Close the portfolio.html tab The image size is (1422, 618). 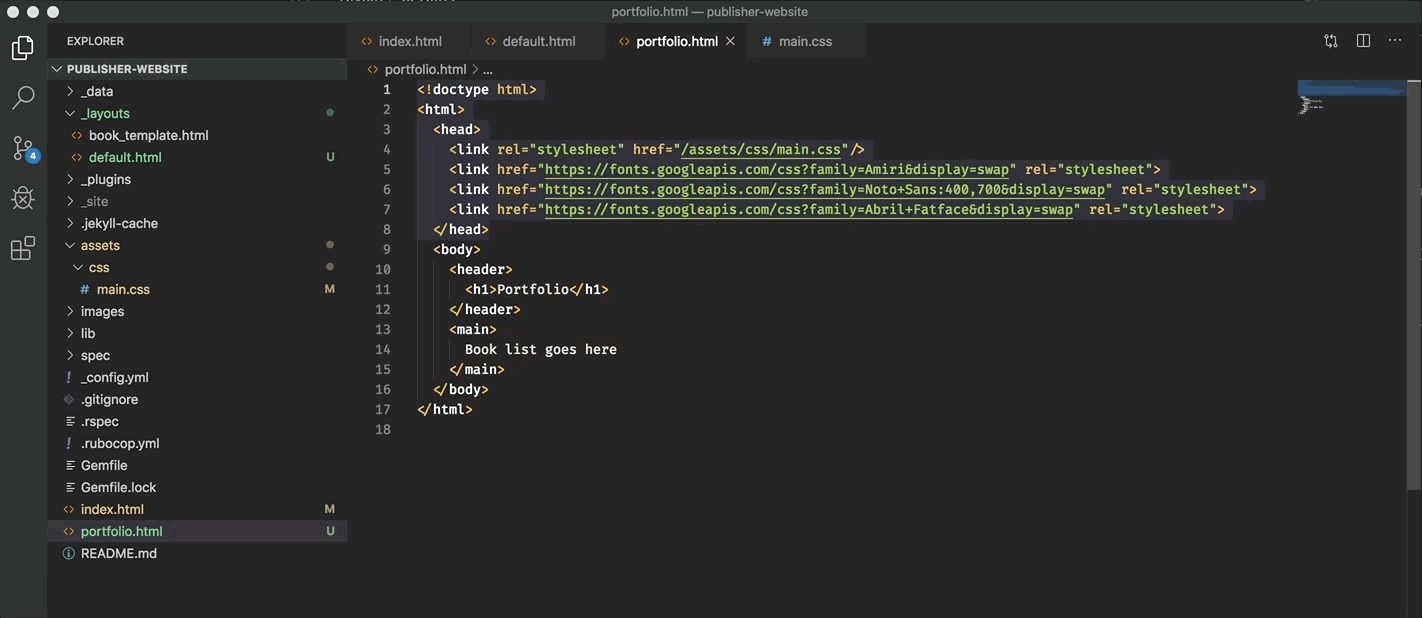[730, 41]
